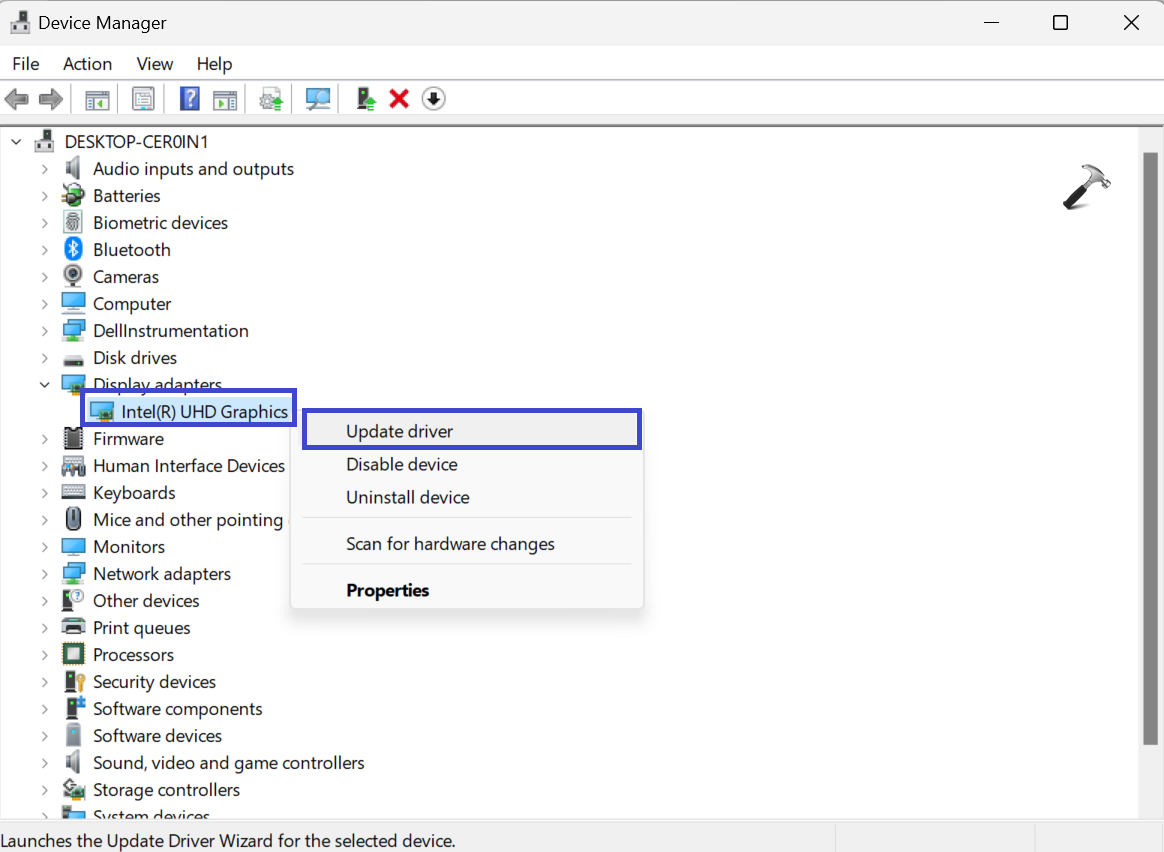Click the Processors chip icon in the tree

(73, 655)
